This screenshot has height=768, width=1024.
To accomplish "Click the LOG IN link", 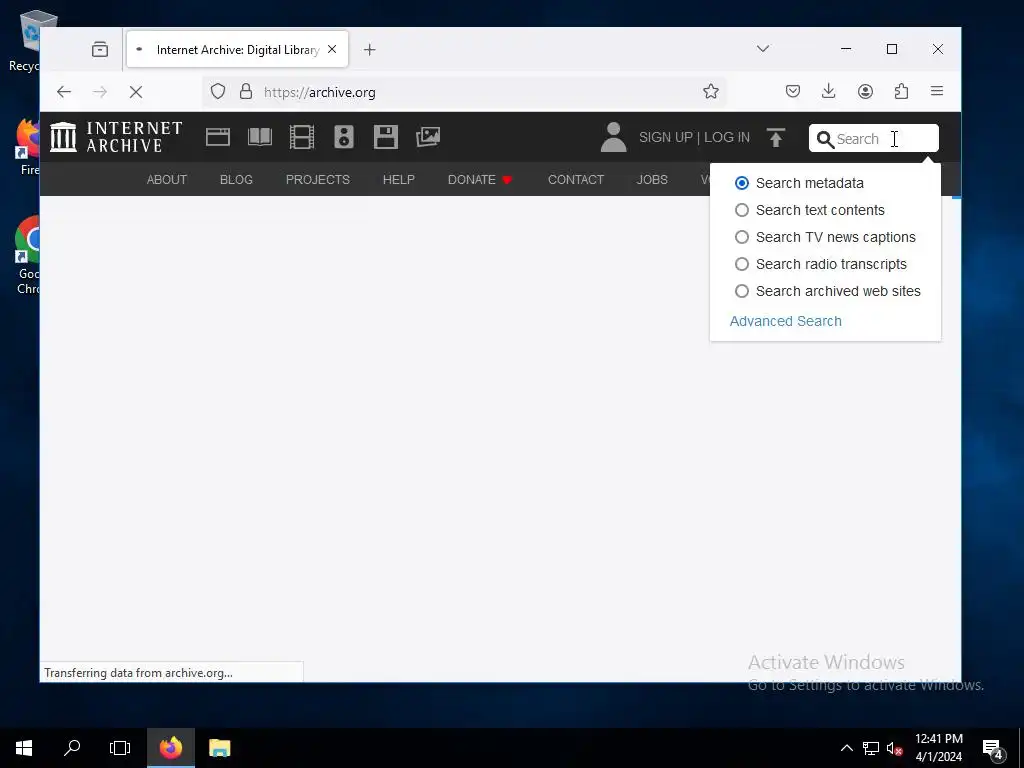I will [x=727, y=137].
